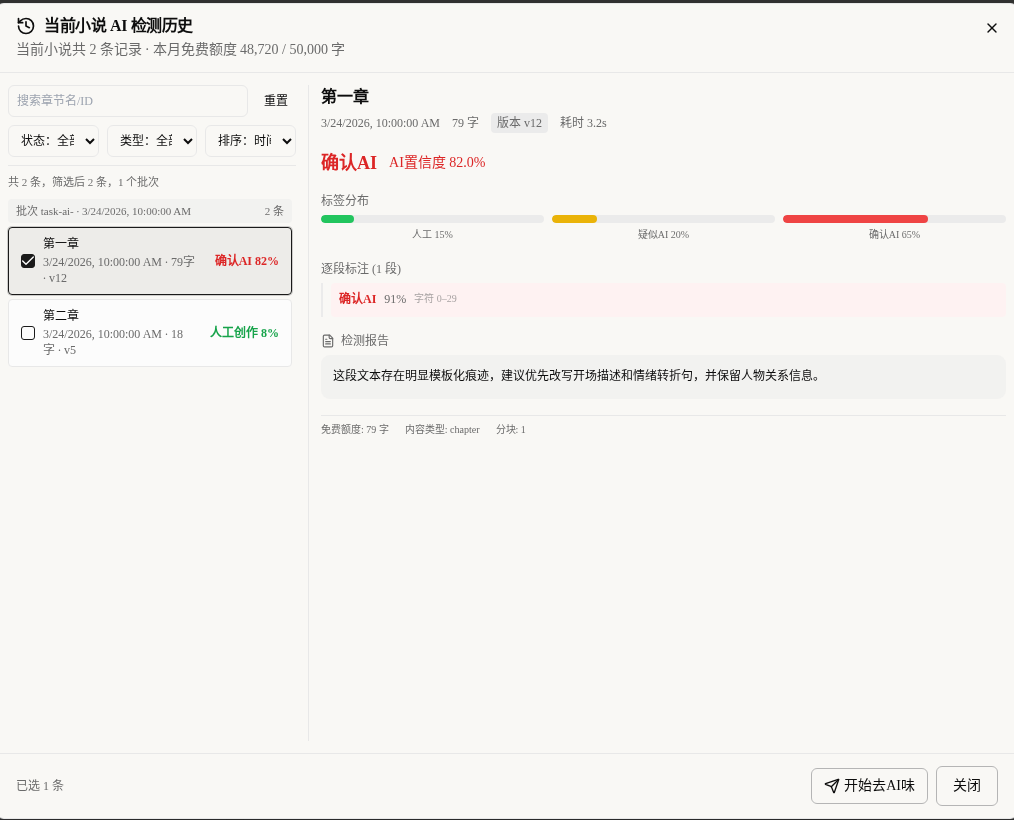Click the document icon beside 检测报告
This screenshot has width=1014, height=820.
[327, 340]
